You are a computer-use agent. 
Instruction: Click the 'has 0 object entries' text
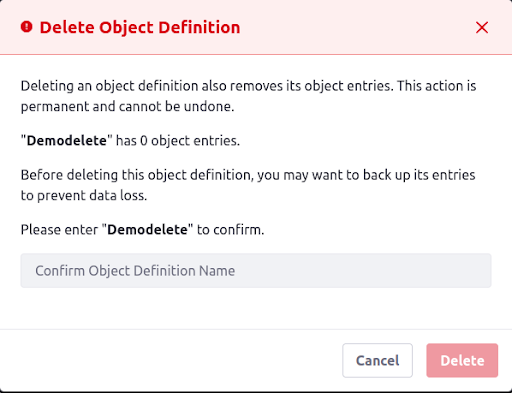tap(178, 141)
